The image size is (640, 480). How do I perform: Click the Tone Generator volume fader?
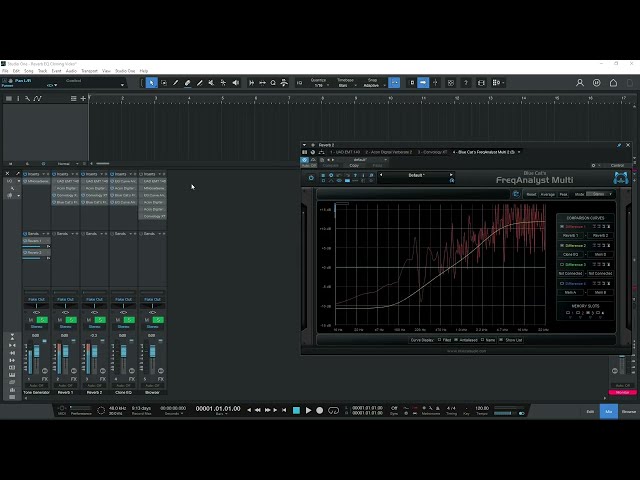[37, 351]
